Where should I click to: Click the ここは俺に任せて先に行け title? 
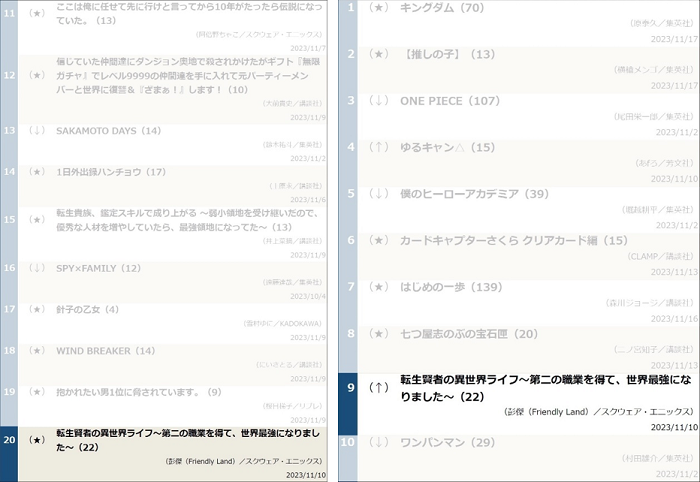click(189, 13)
